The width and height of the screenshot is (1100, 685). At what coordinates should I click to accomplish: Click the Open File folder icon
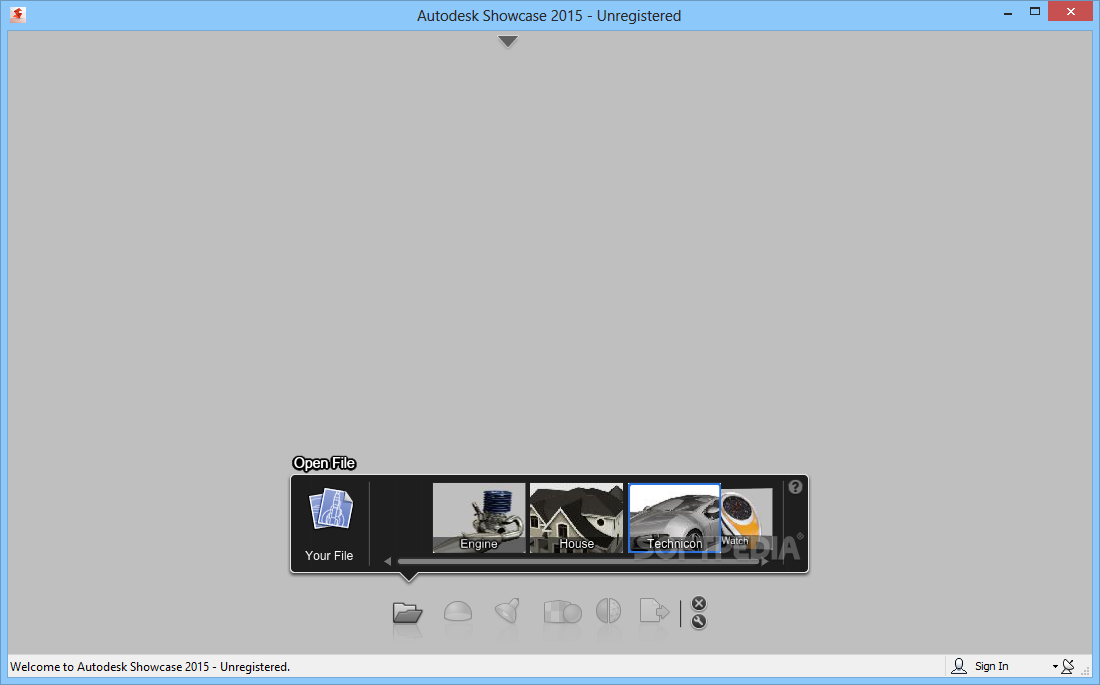pyautogui.click(x=408, y=612)
